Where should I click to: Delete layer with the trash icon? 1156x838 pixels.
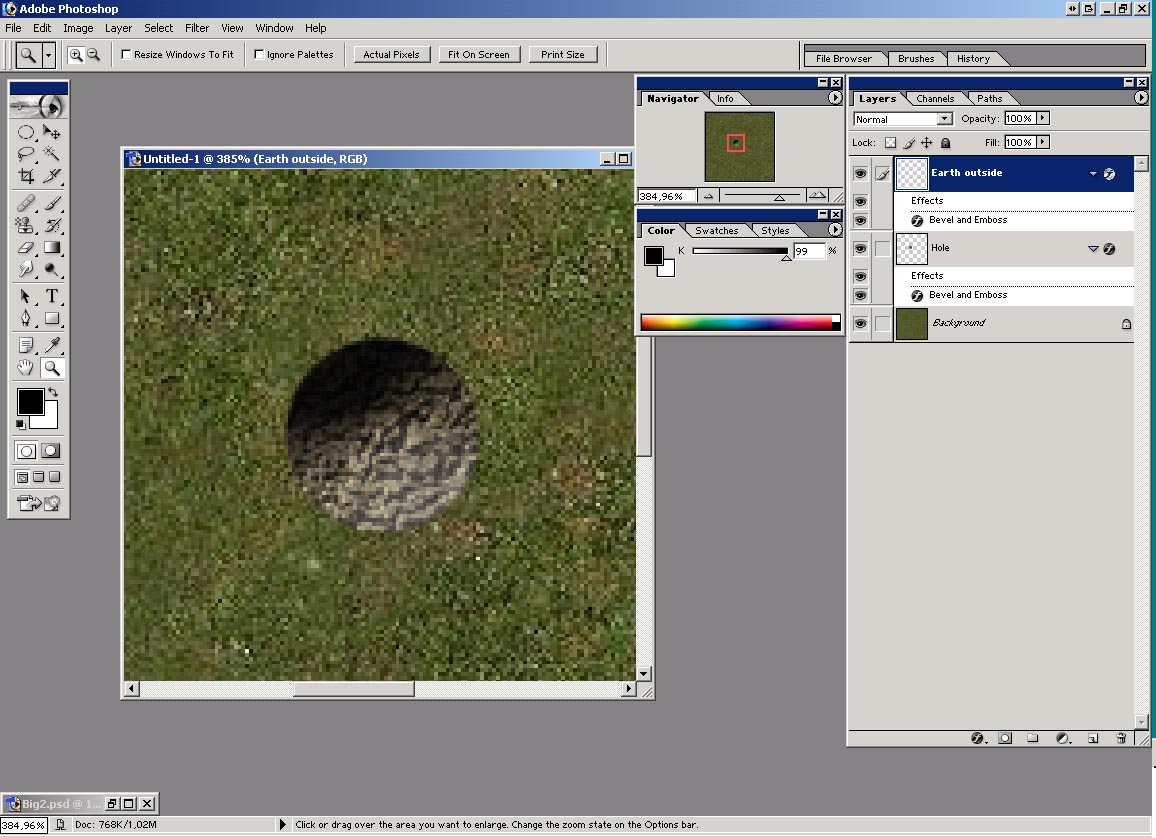(1121, 738)
